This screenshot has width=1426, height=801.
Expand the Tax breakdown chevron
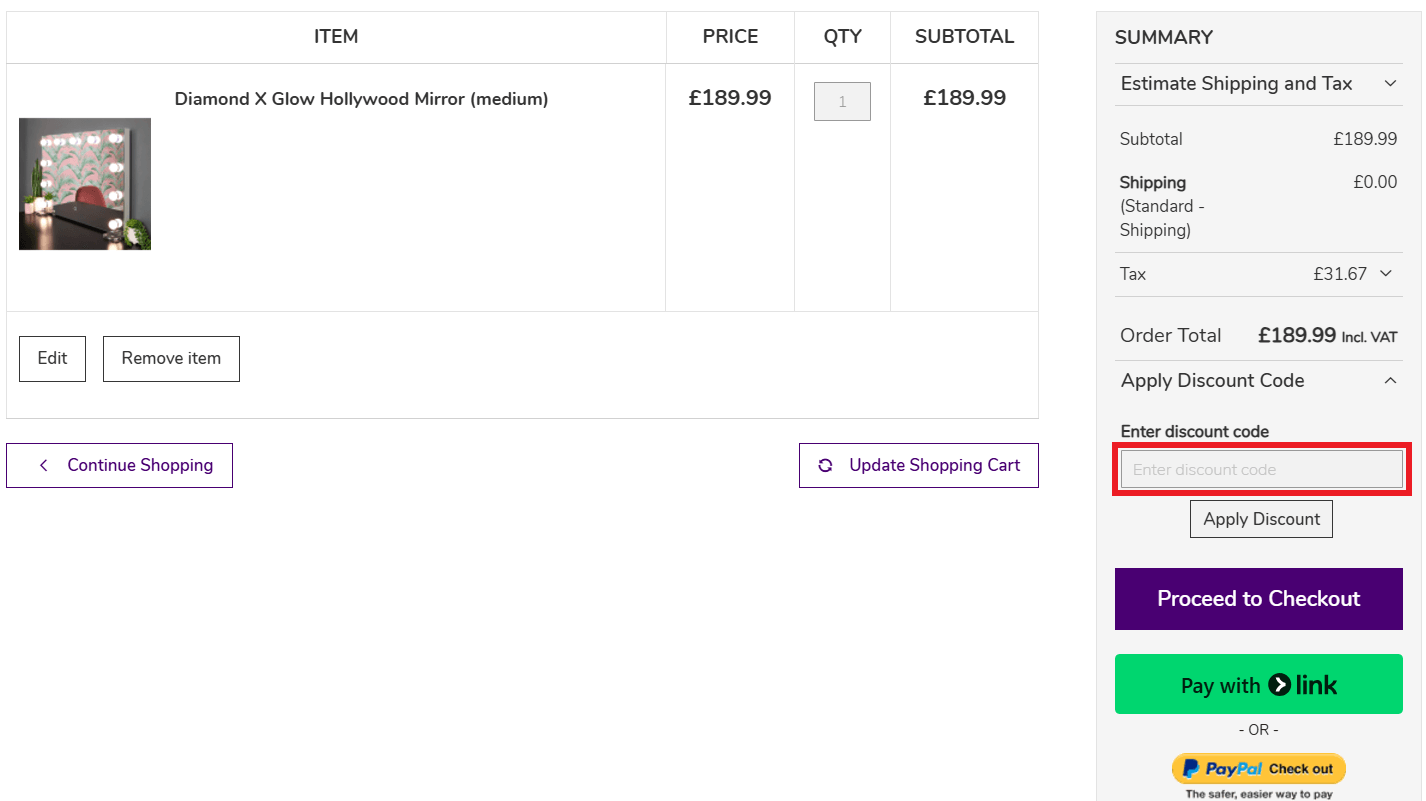[x=1386, y=273]
